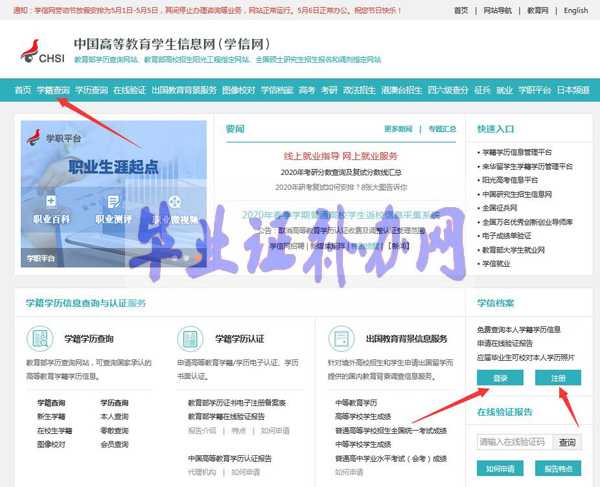Click the 学籍学历认证 document icon
Screen dimensions: 600x487
pyautogui.click(x=191, y=339)
